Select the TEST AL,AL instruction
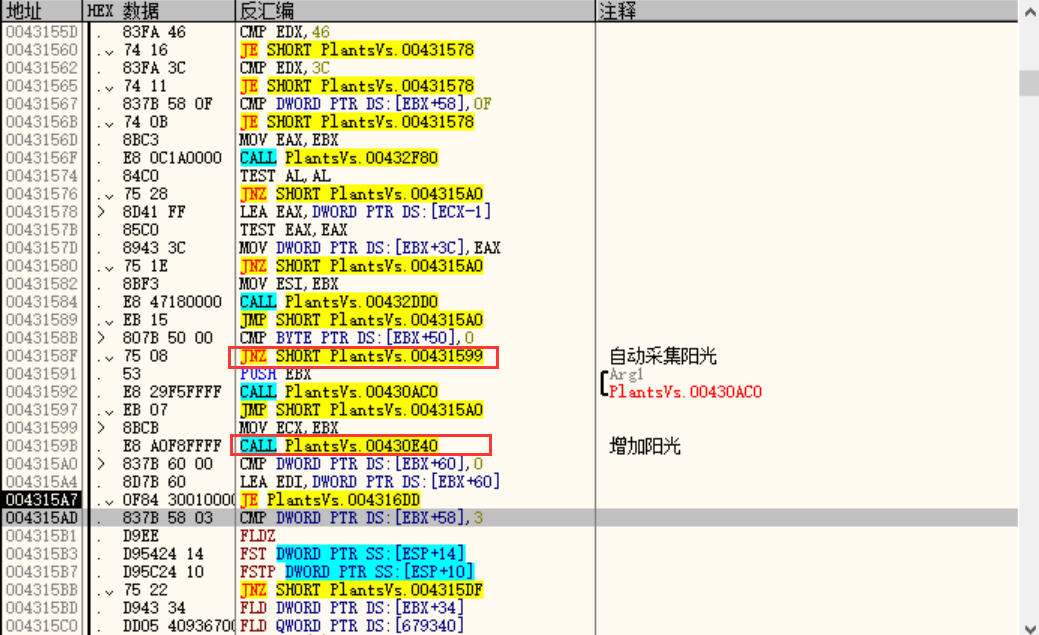The image size is (1039, 635). 285,176
